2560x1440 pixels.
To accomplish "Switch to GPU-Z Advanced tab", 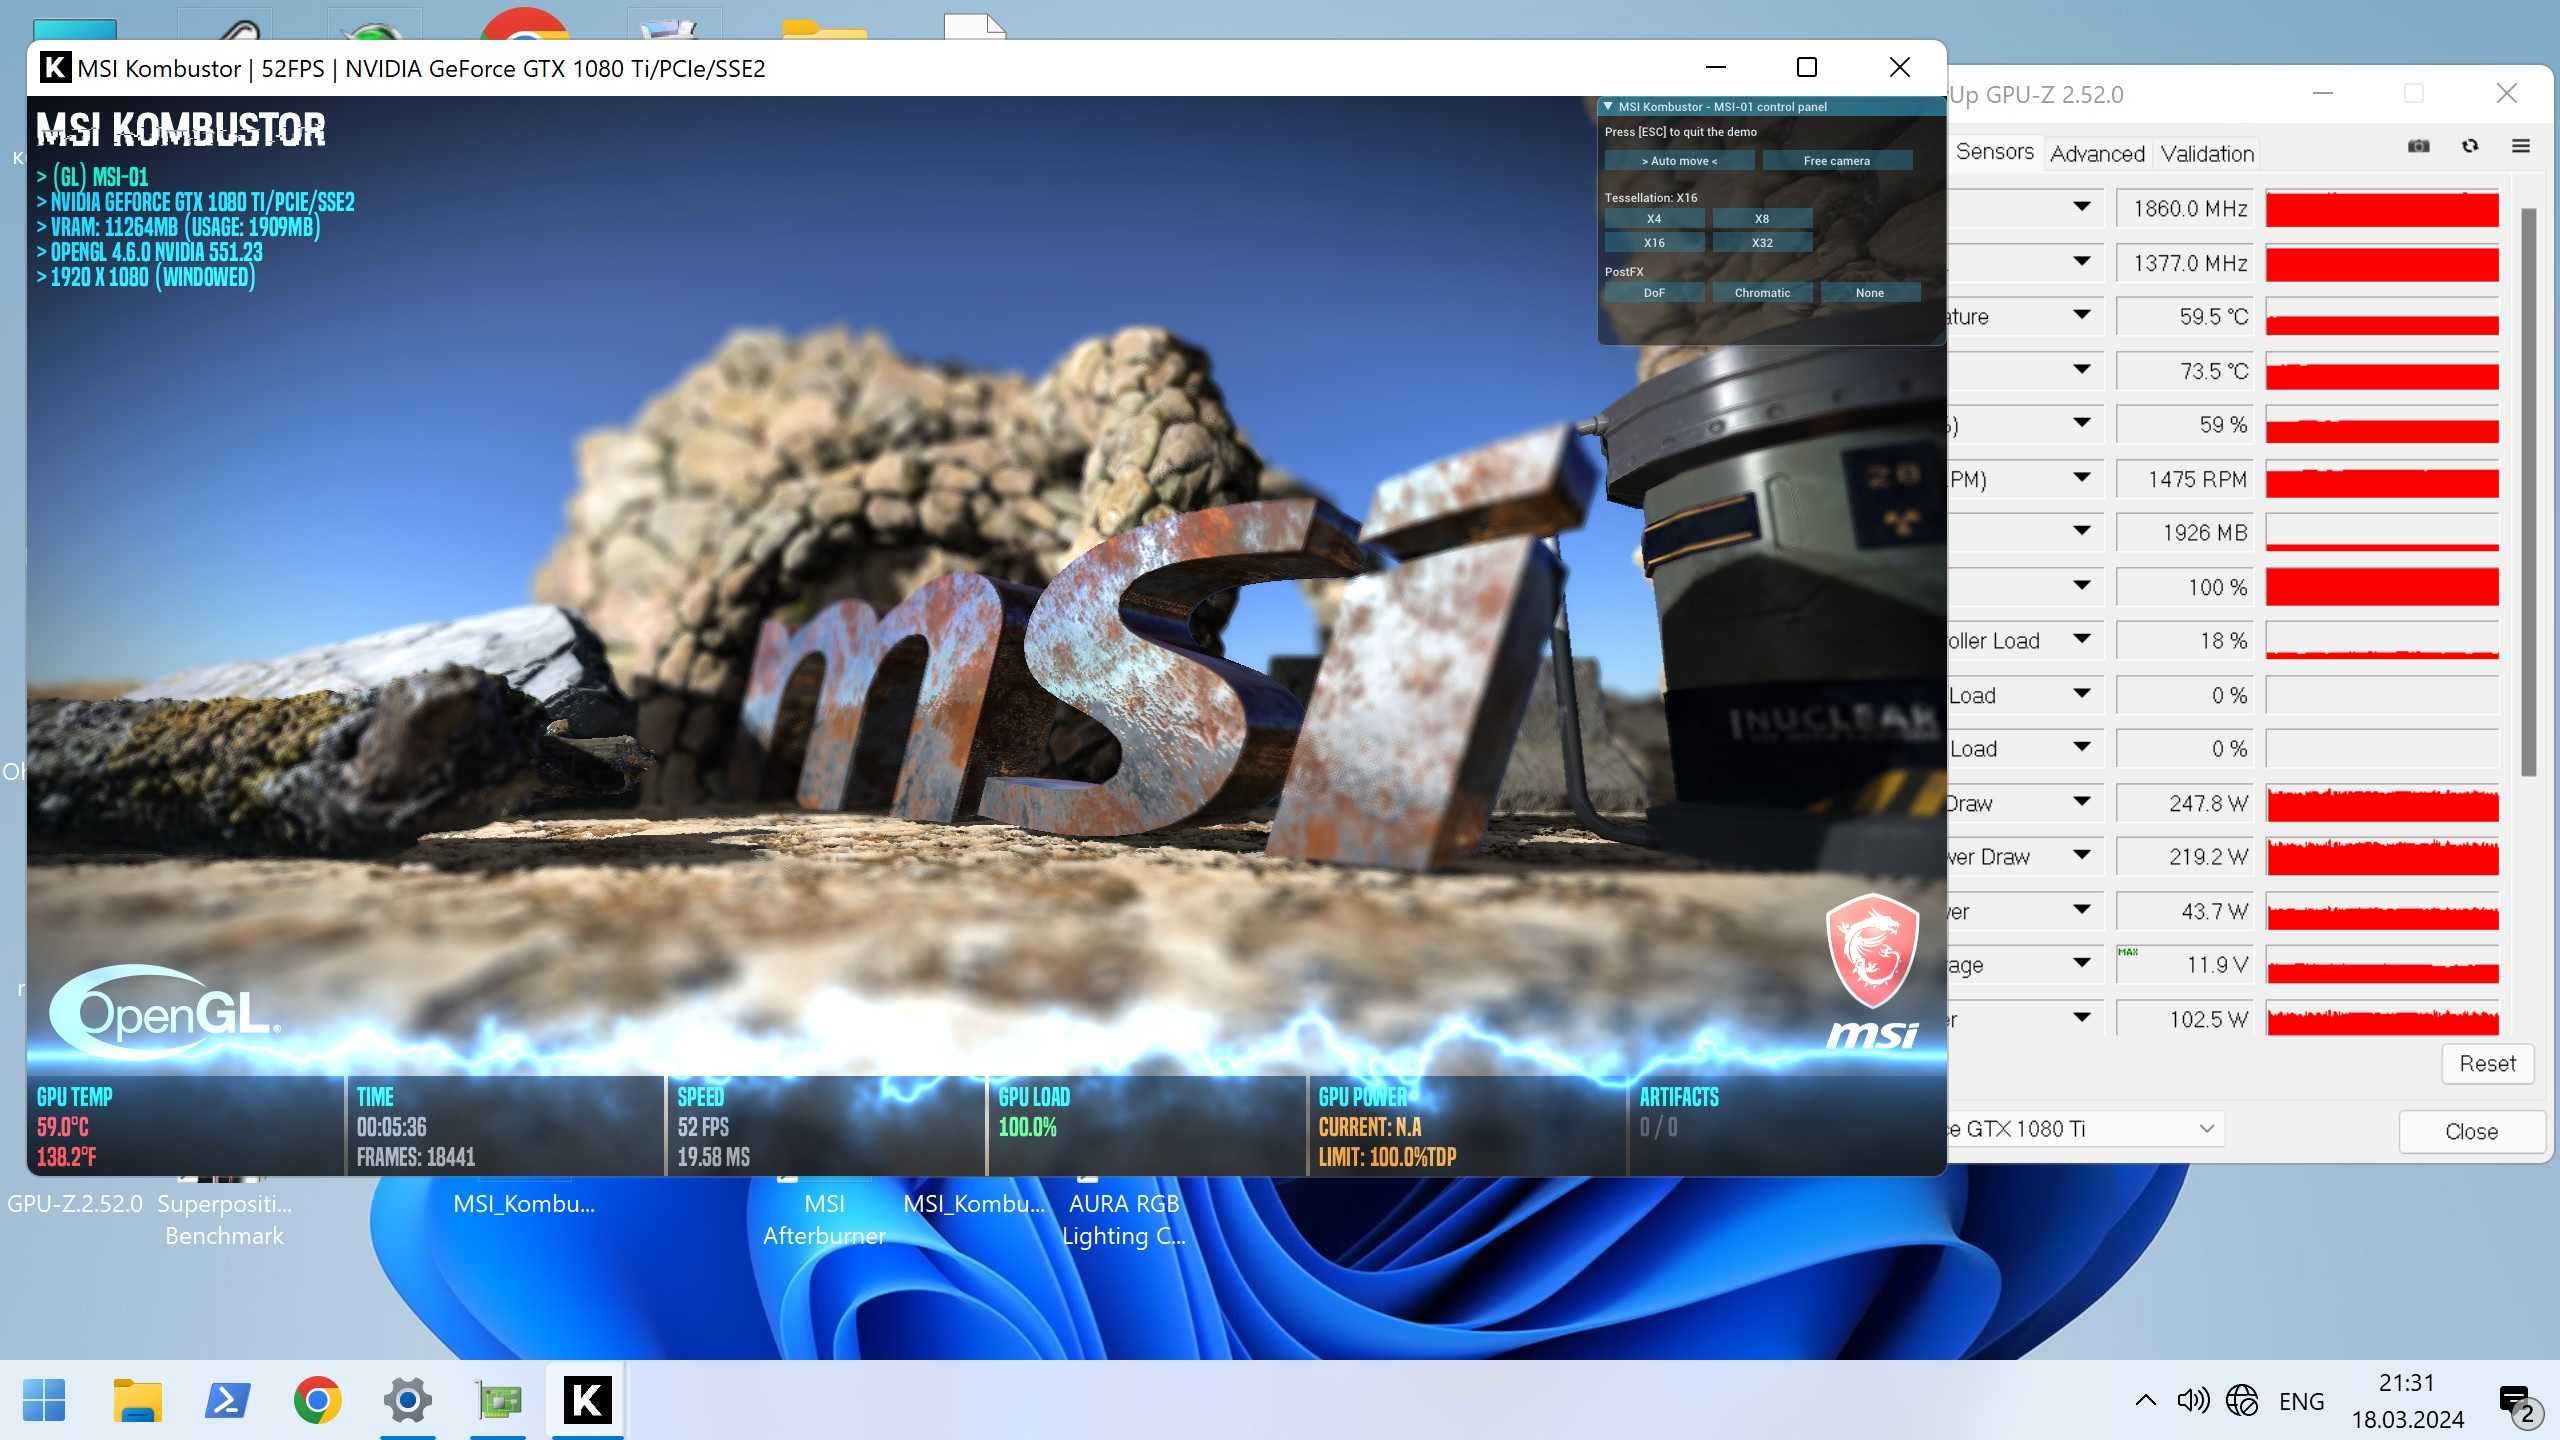I will point(2097,153).
